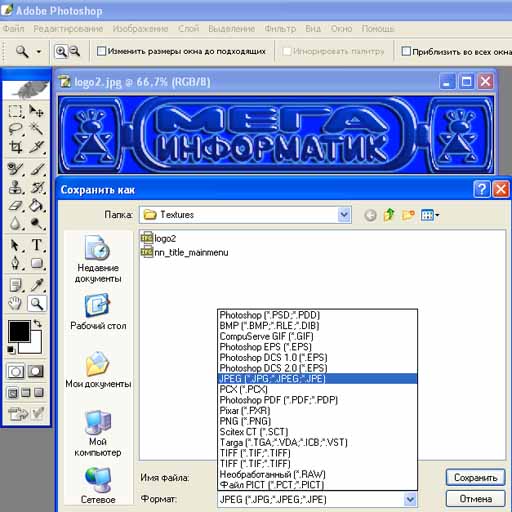Select the Healing Brush tool
Viewport: 512px width, 512px height.
pos(15,169)
